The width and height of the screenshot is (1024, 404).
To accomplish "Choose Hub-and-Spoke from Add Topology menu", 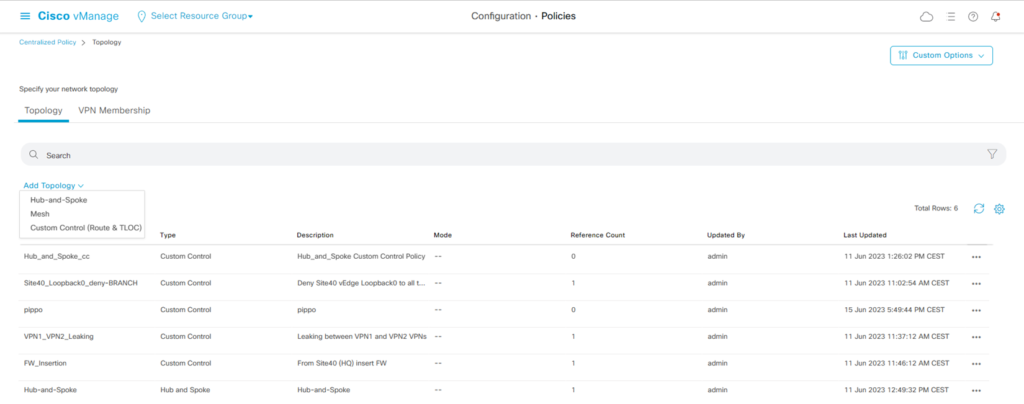I will [x=58, y=200].
